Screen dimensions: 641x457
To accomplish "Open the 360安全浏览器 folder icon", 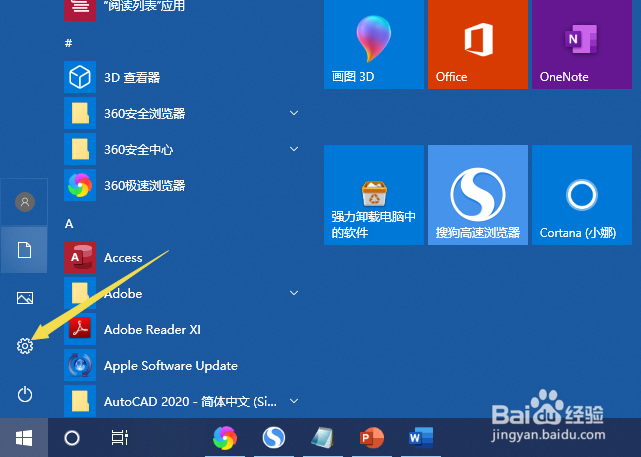I will click(80, 113).
